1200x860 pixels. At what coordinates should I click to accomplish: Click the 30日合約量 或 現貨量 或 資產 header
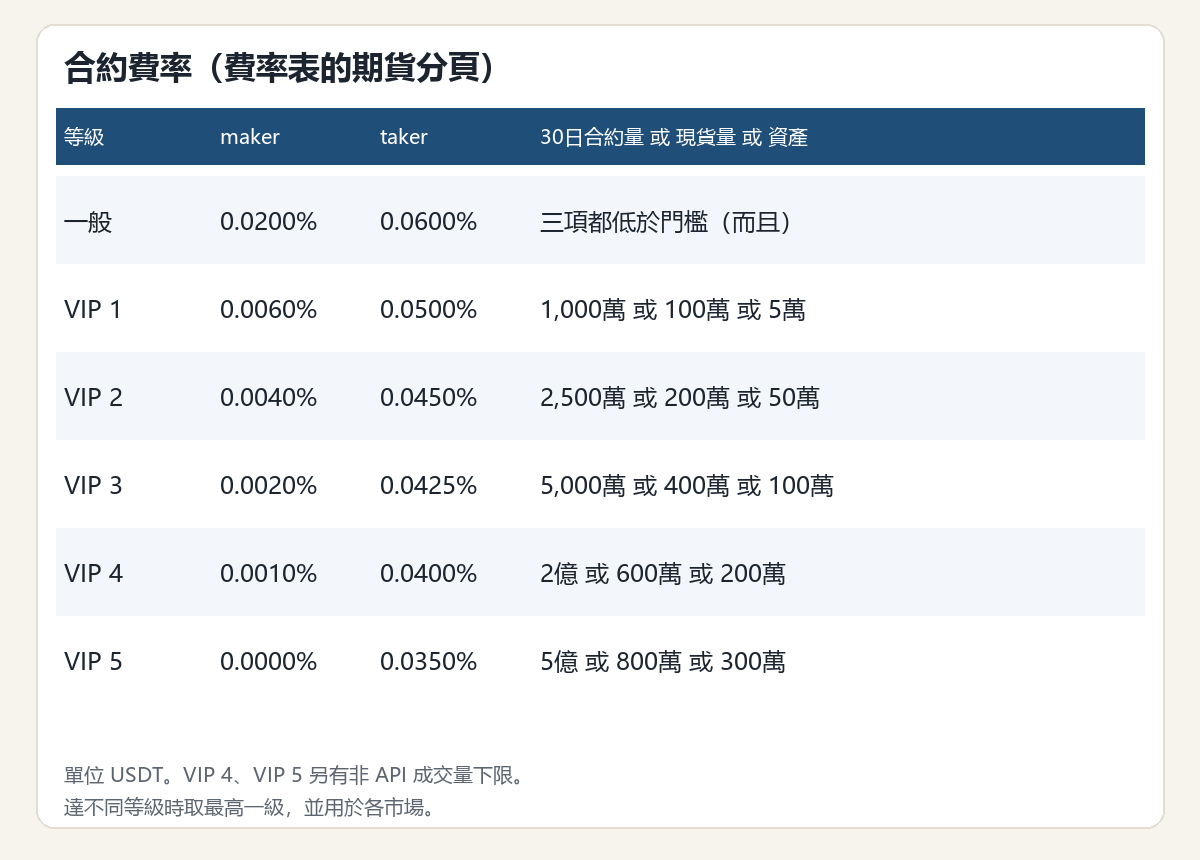tap(674, 137)
